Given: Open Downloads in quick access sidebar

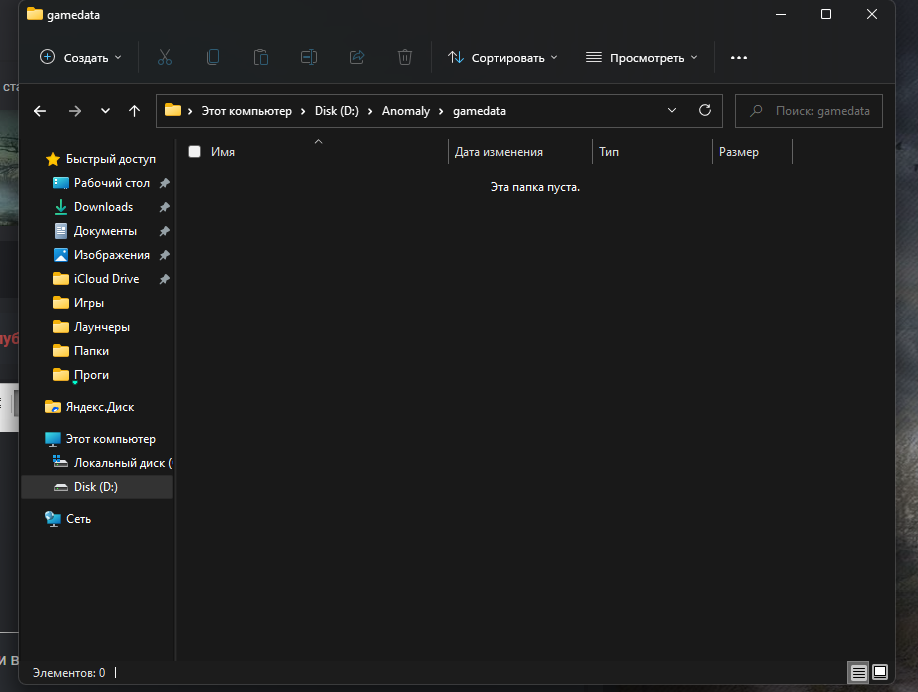Looking at the screenshot, I should 103,207.
